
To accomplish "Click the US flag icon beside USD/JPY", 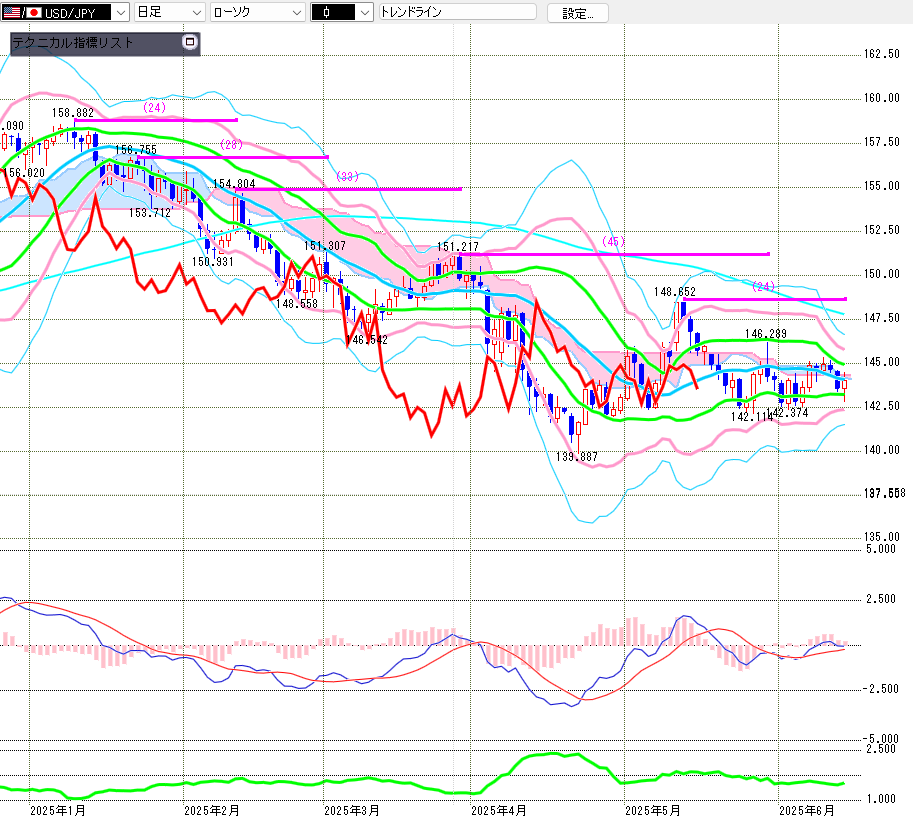I will click(11, 12).
